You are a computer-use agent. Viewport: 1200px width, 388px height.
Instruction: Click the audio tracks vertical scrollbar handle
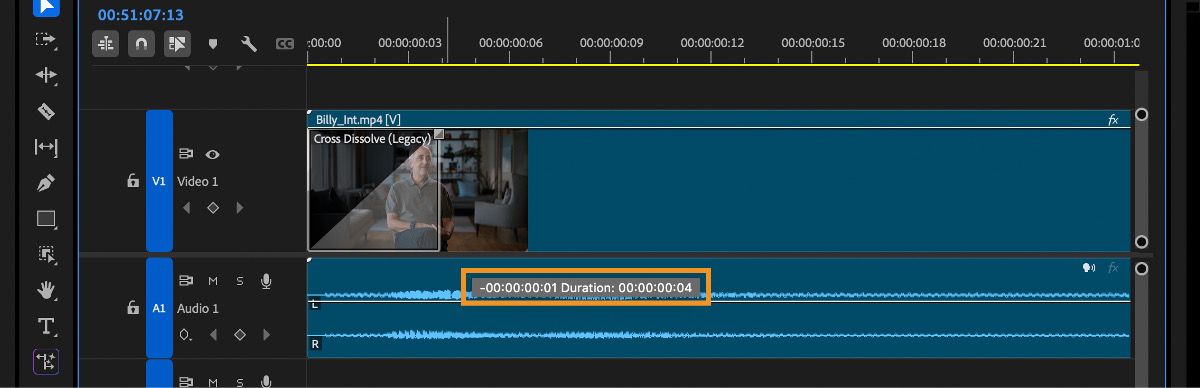[1142, 268]
